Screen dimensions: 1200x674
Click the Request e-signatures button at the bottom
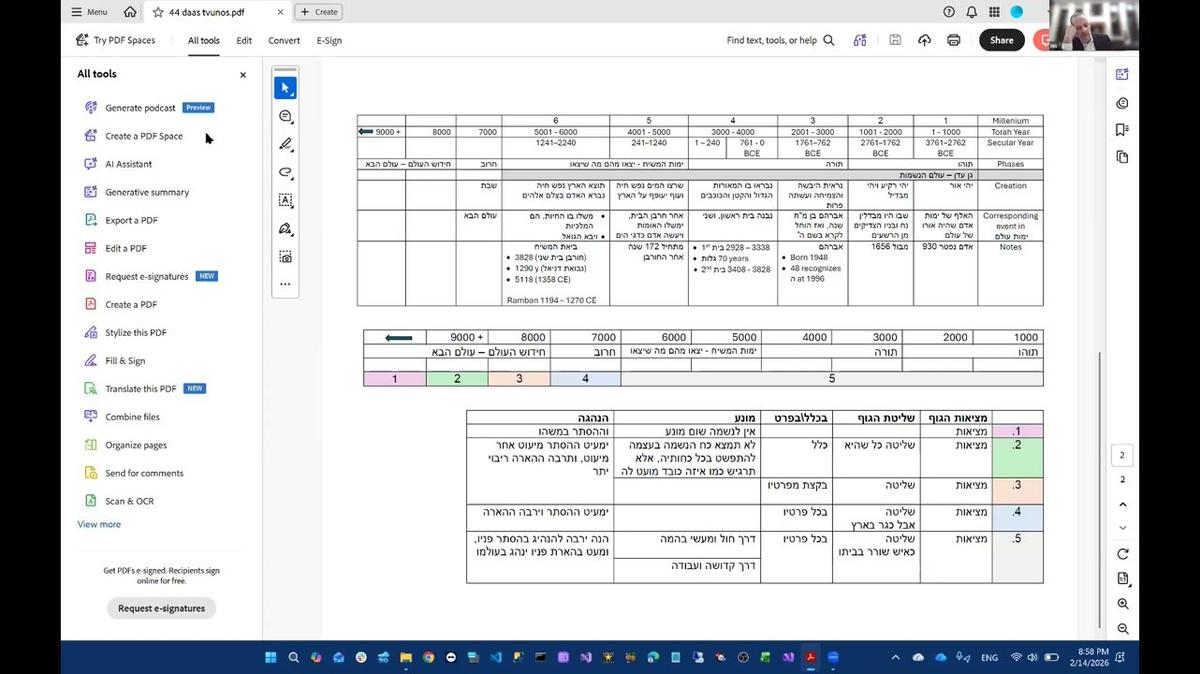pyautogui.click(x=161, y=608)
